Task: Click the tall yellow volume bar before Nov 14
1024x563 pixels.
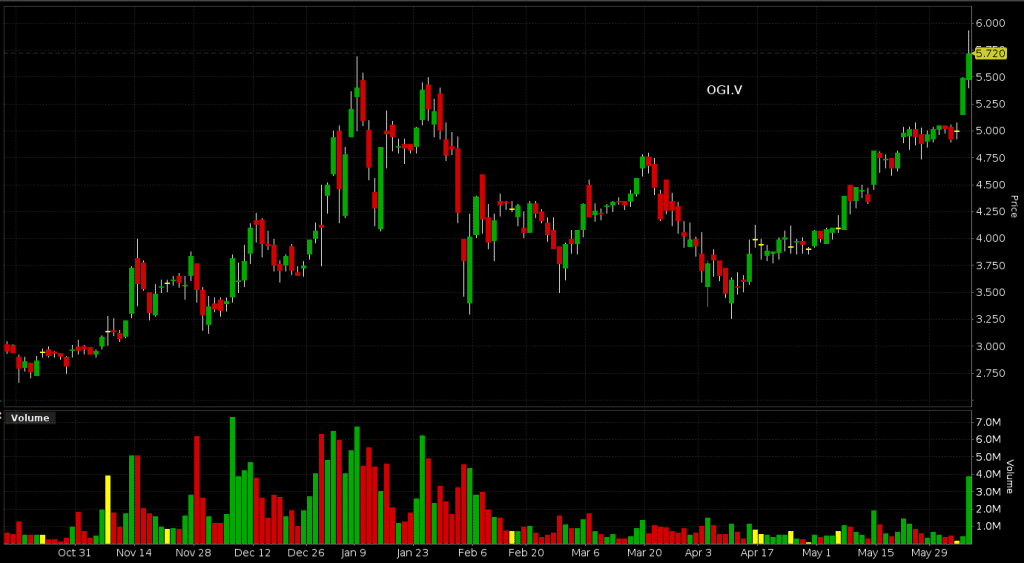Action: pos(108,509)
